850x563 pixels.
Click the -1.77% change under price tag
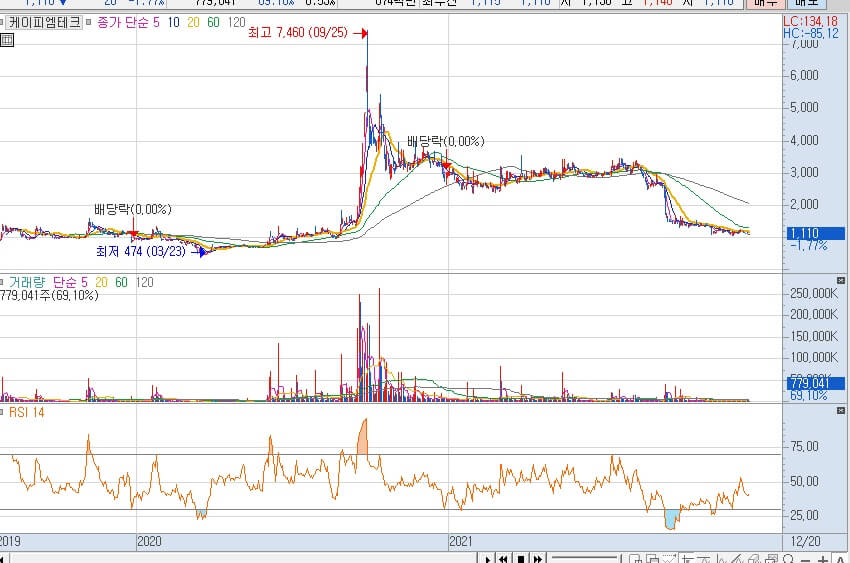(809, 246)
